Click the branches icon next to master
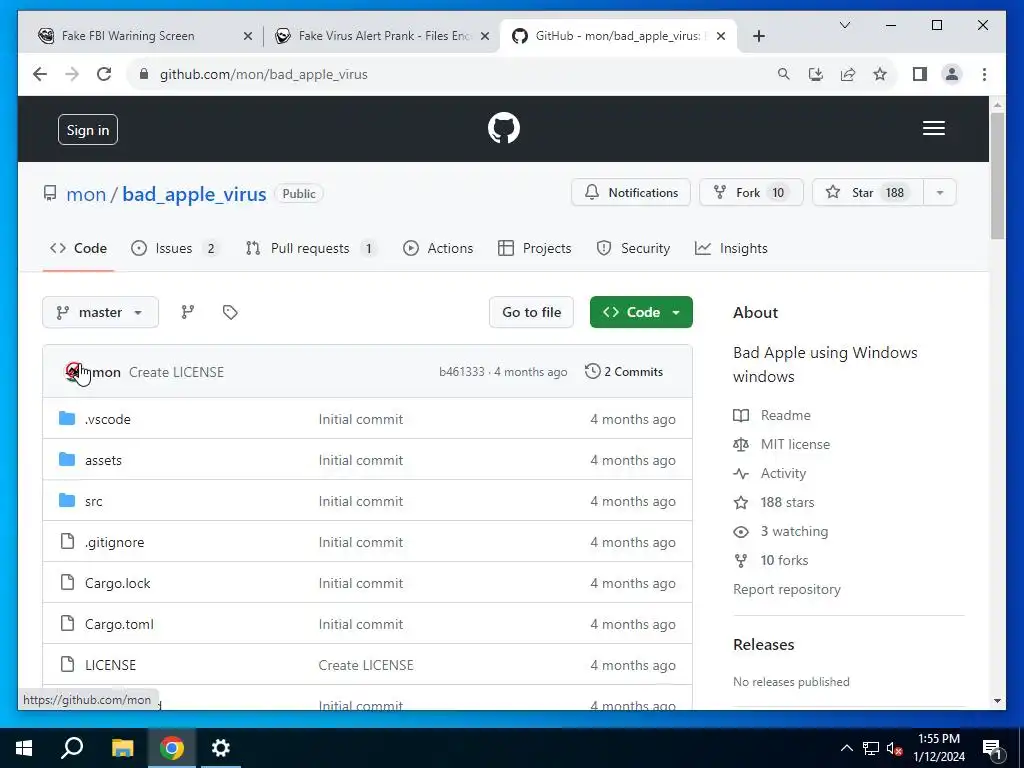This screenshot has height=768, width=1024. (187, 312)
